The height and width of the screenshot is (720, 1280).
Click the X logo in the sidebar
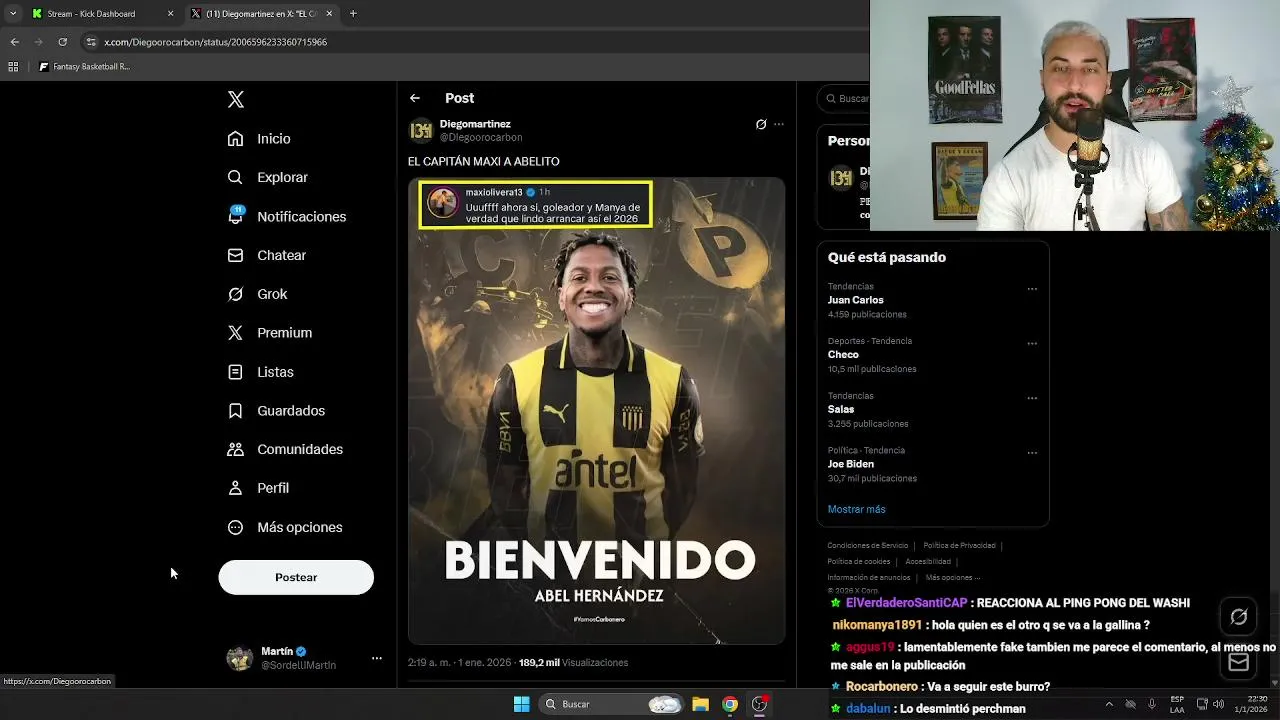point(236,99)
